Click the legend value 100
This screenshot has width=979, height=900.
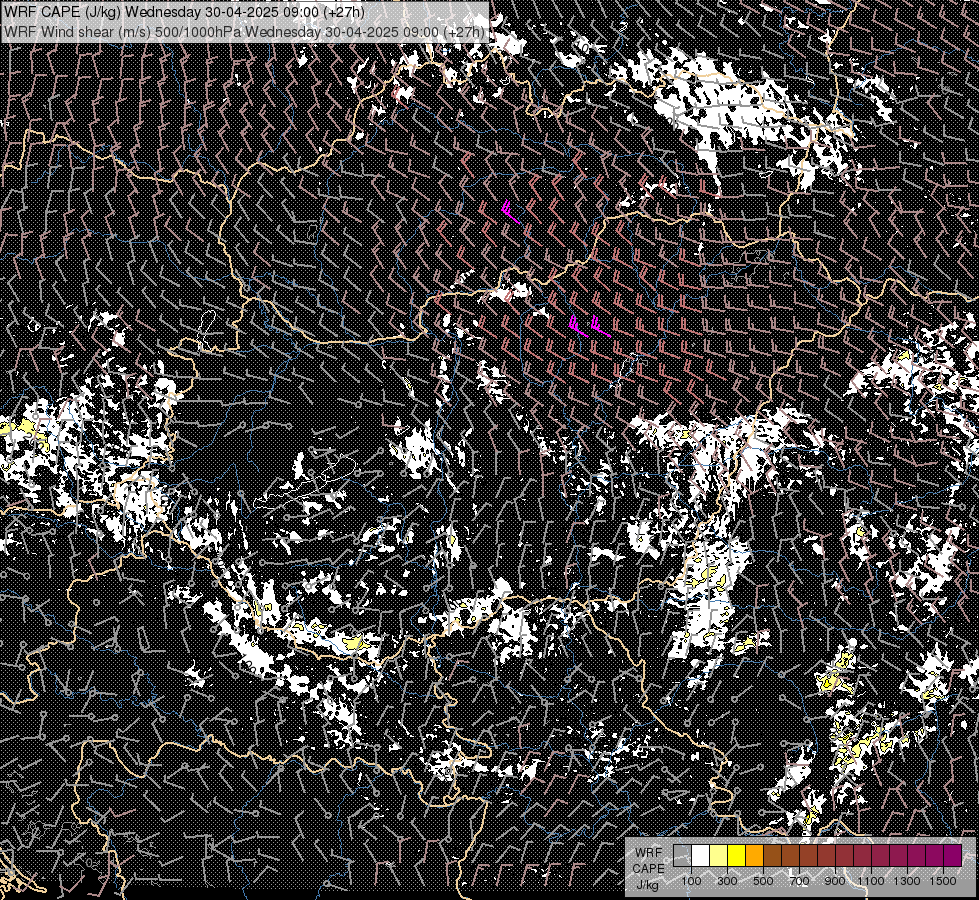(x=691, y=881)
